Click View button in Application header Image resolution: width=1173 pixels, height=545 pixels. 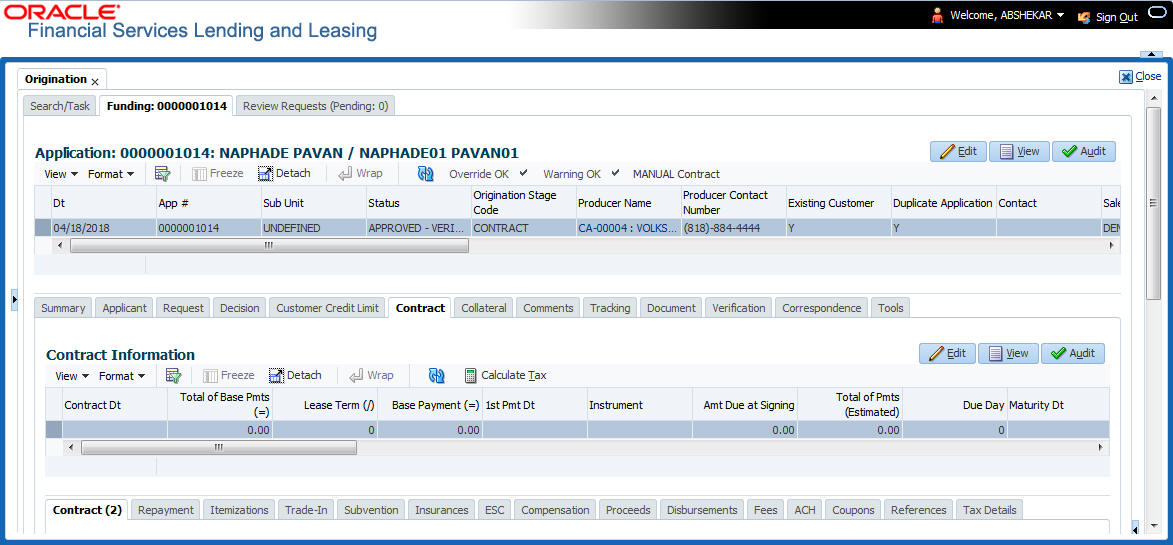coord(1019,151)
